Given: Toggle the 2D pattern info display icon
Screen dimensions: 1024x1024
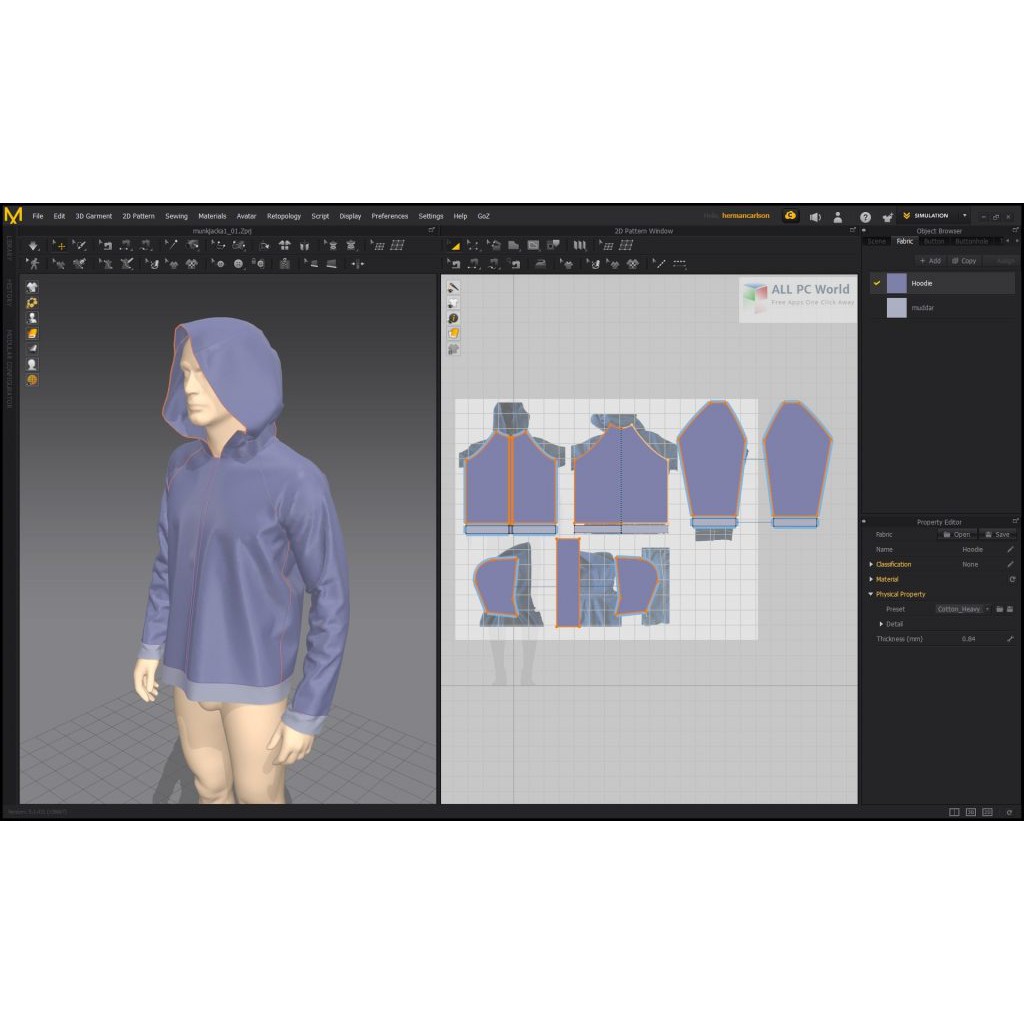Looking at the screenshot, I should (454, 318).
